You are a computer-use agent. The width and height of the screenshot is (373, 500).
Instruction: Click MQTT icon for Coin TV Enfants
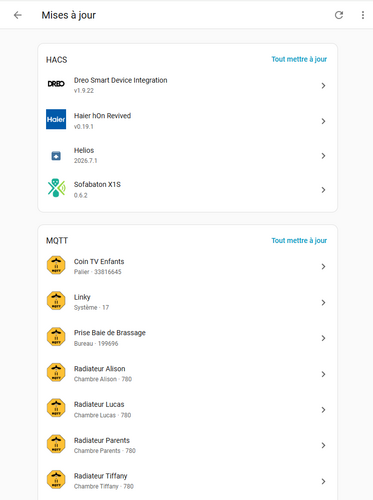[56, 265]
